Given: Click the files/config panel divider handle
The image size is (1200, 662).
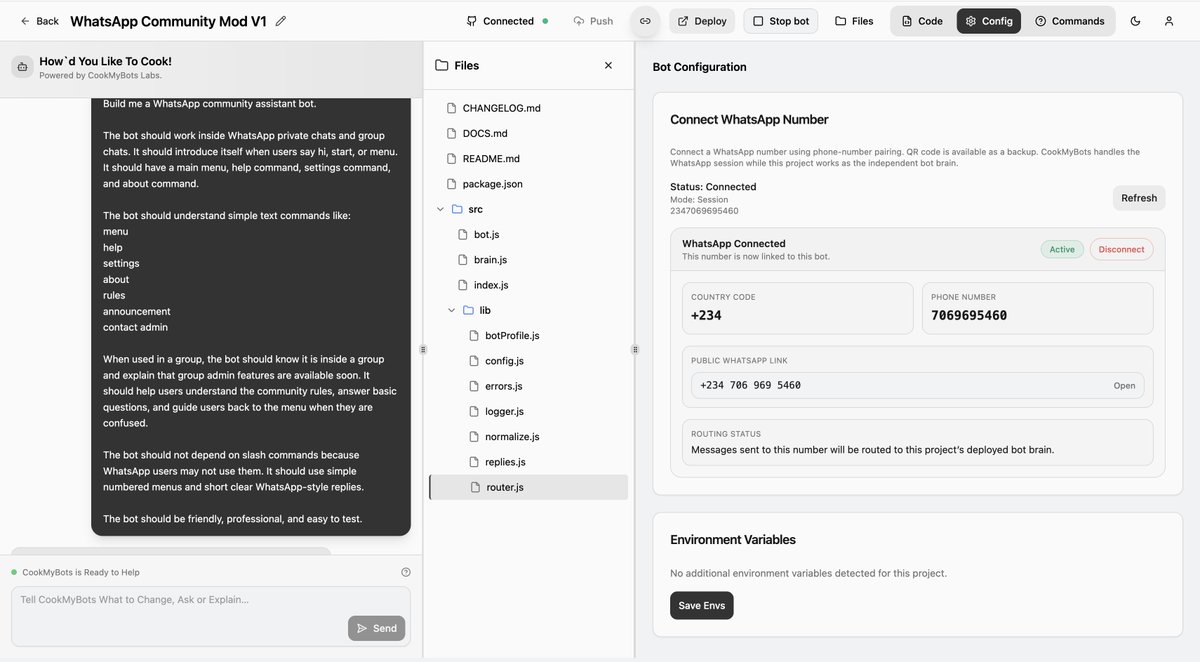Looking at the screenshot, I should coord(634,350).
